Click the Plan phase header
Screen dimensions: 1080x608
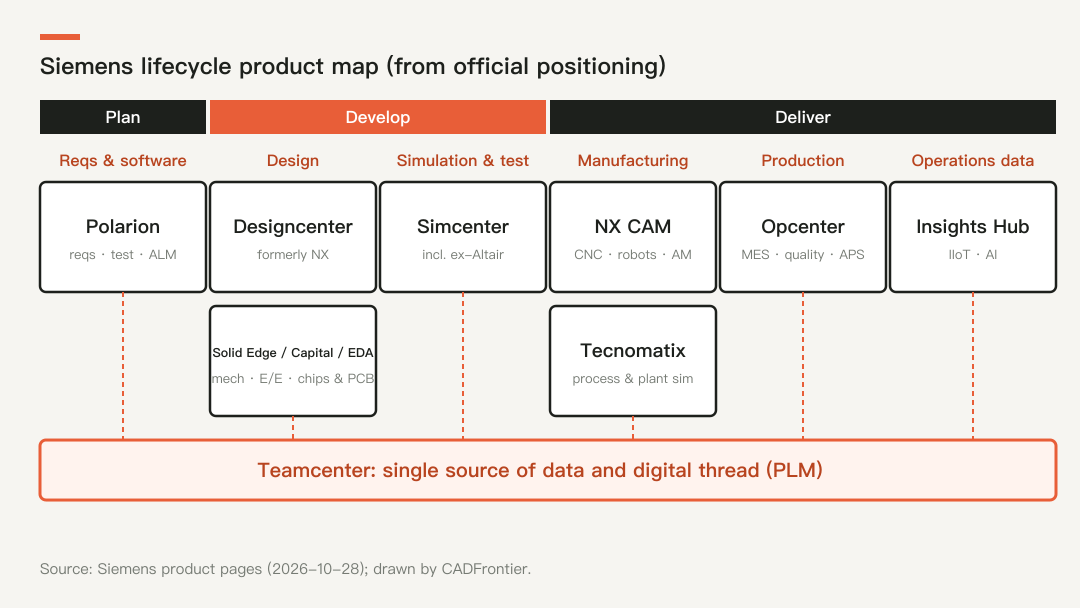(123, 117)
